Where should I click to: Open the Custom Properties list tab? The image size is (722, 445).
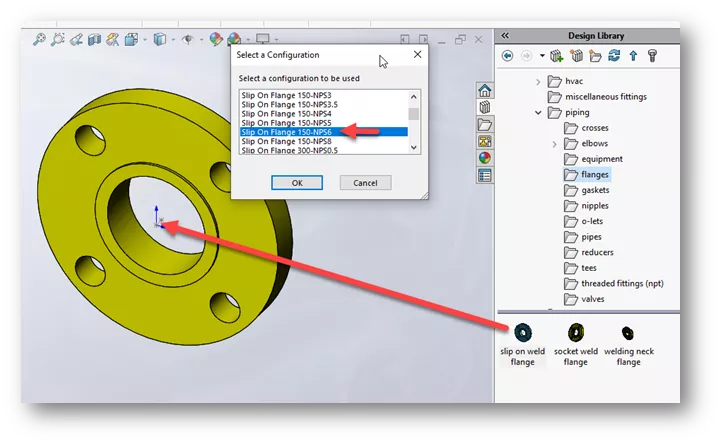pos(484,175)
